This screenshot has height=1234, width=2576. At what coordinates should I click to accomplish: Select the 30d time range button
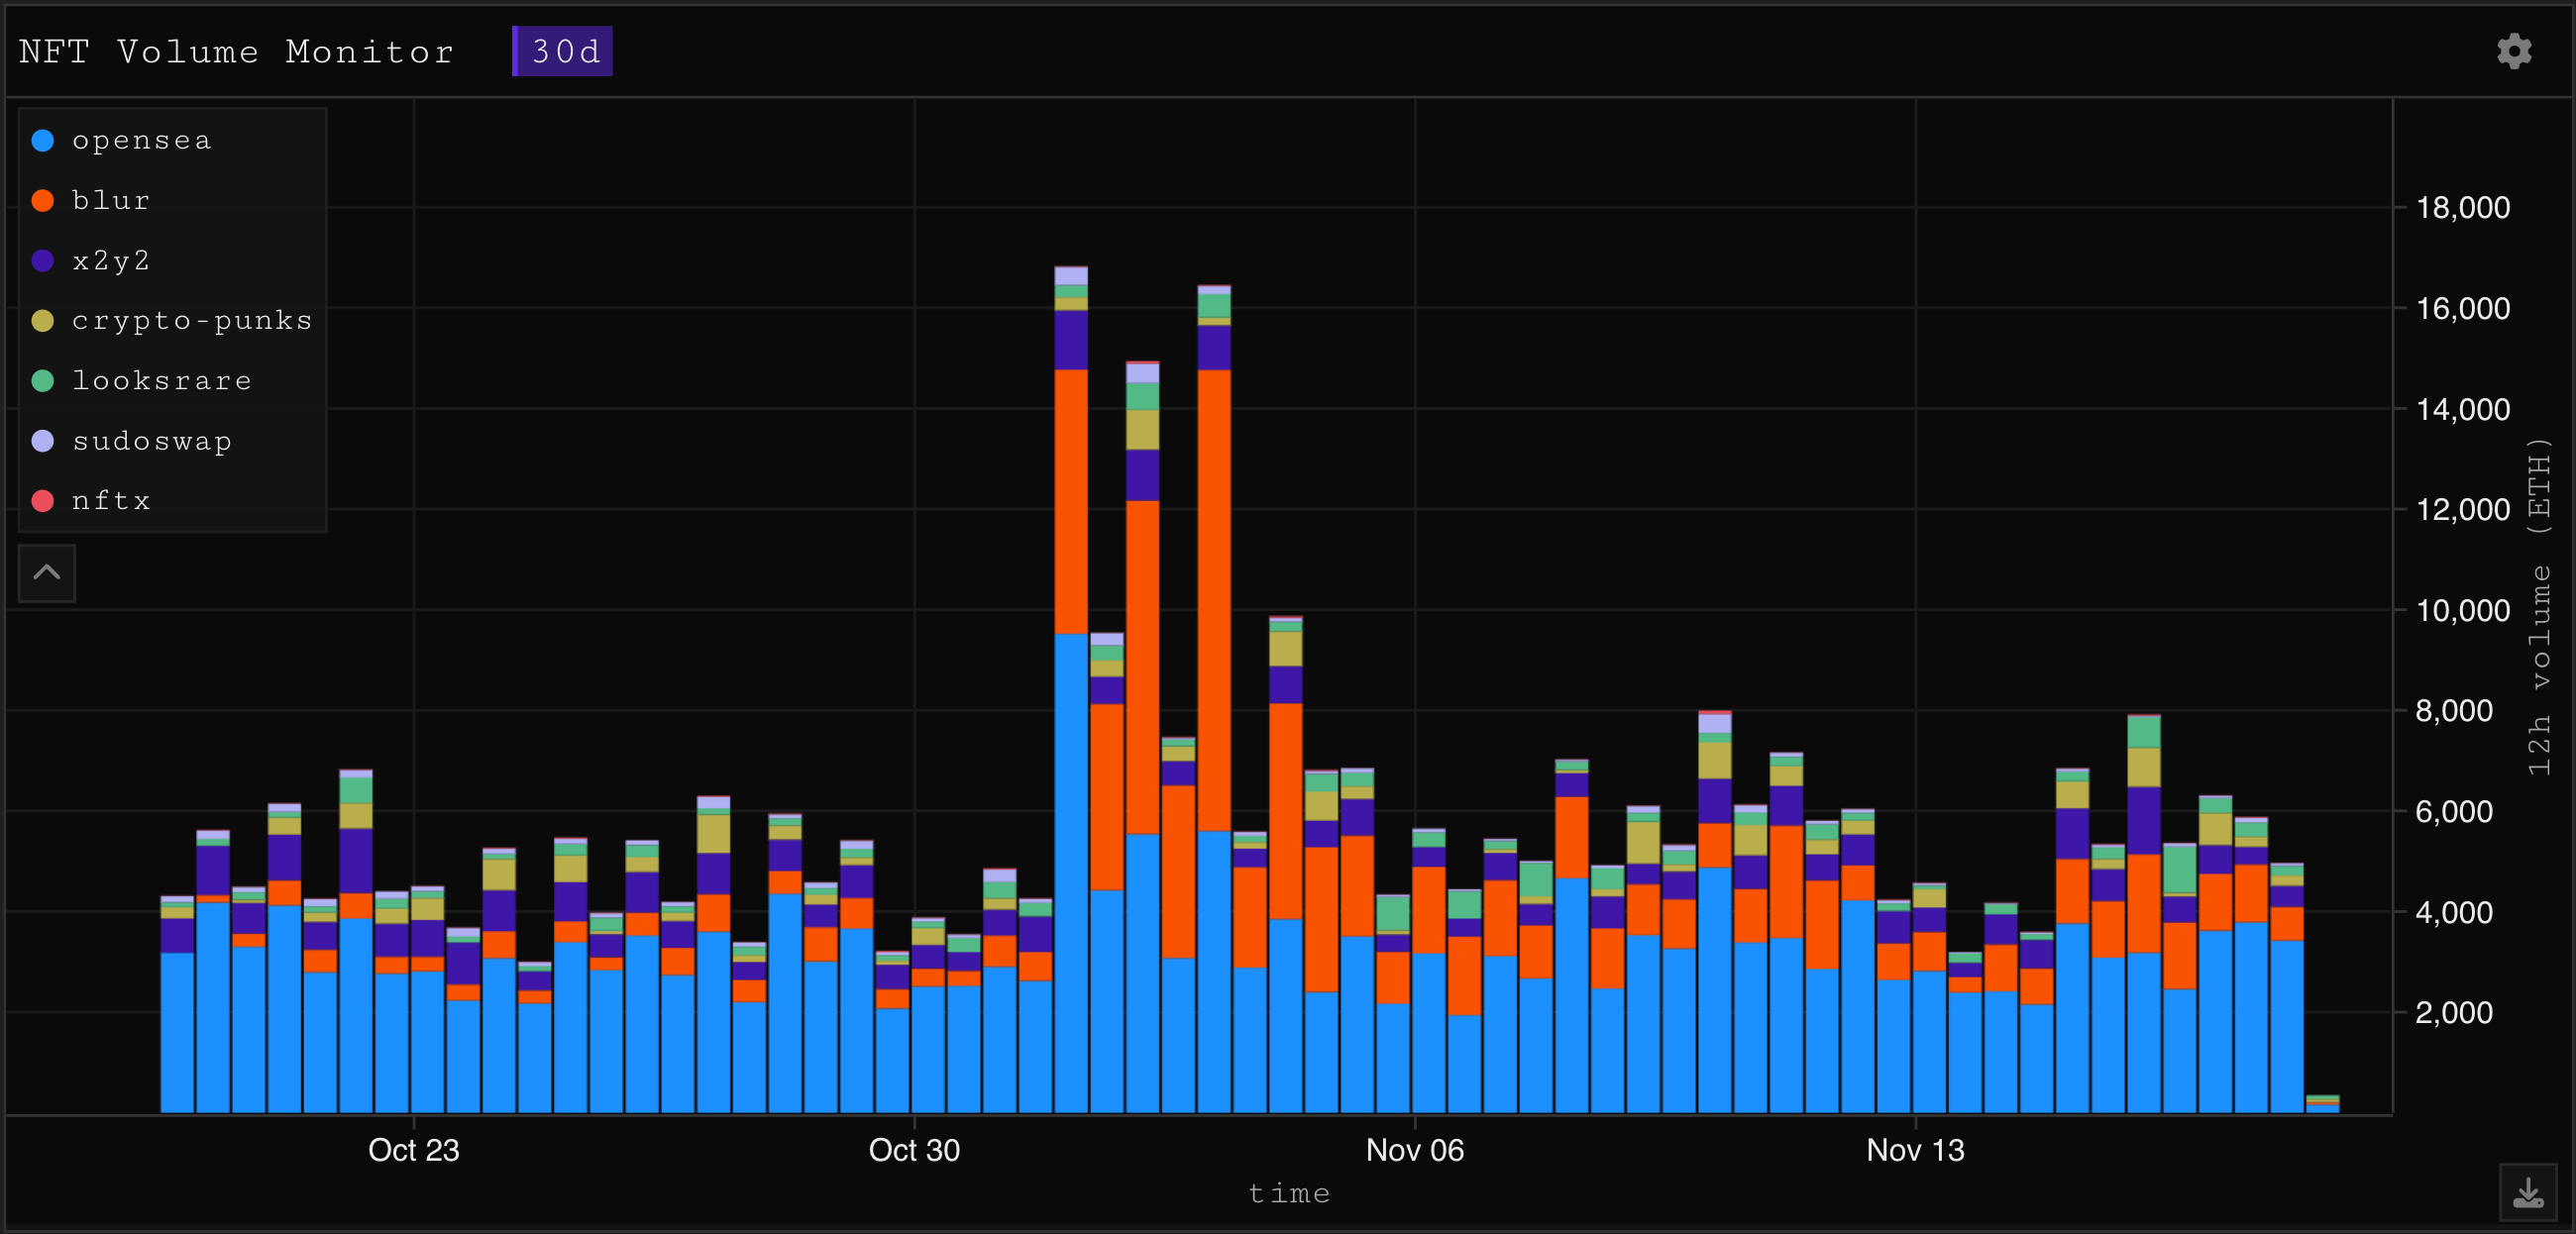tap(563, 51)
